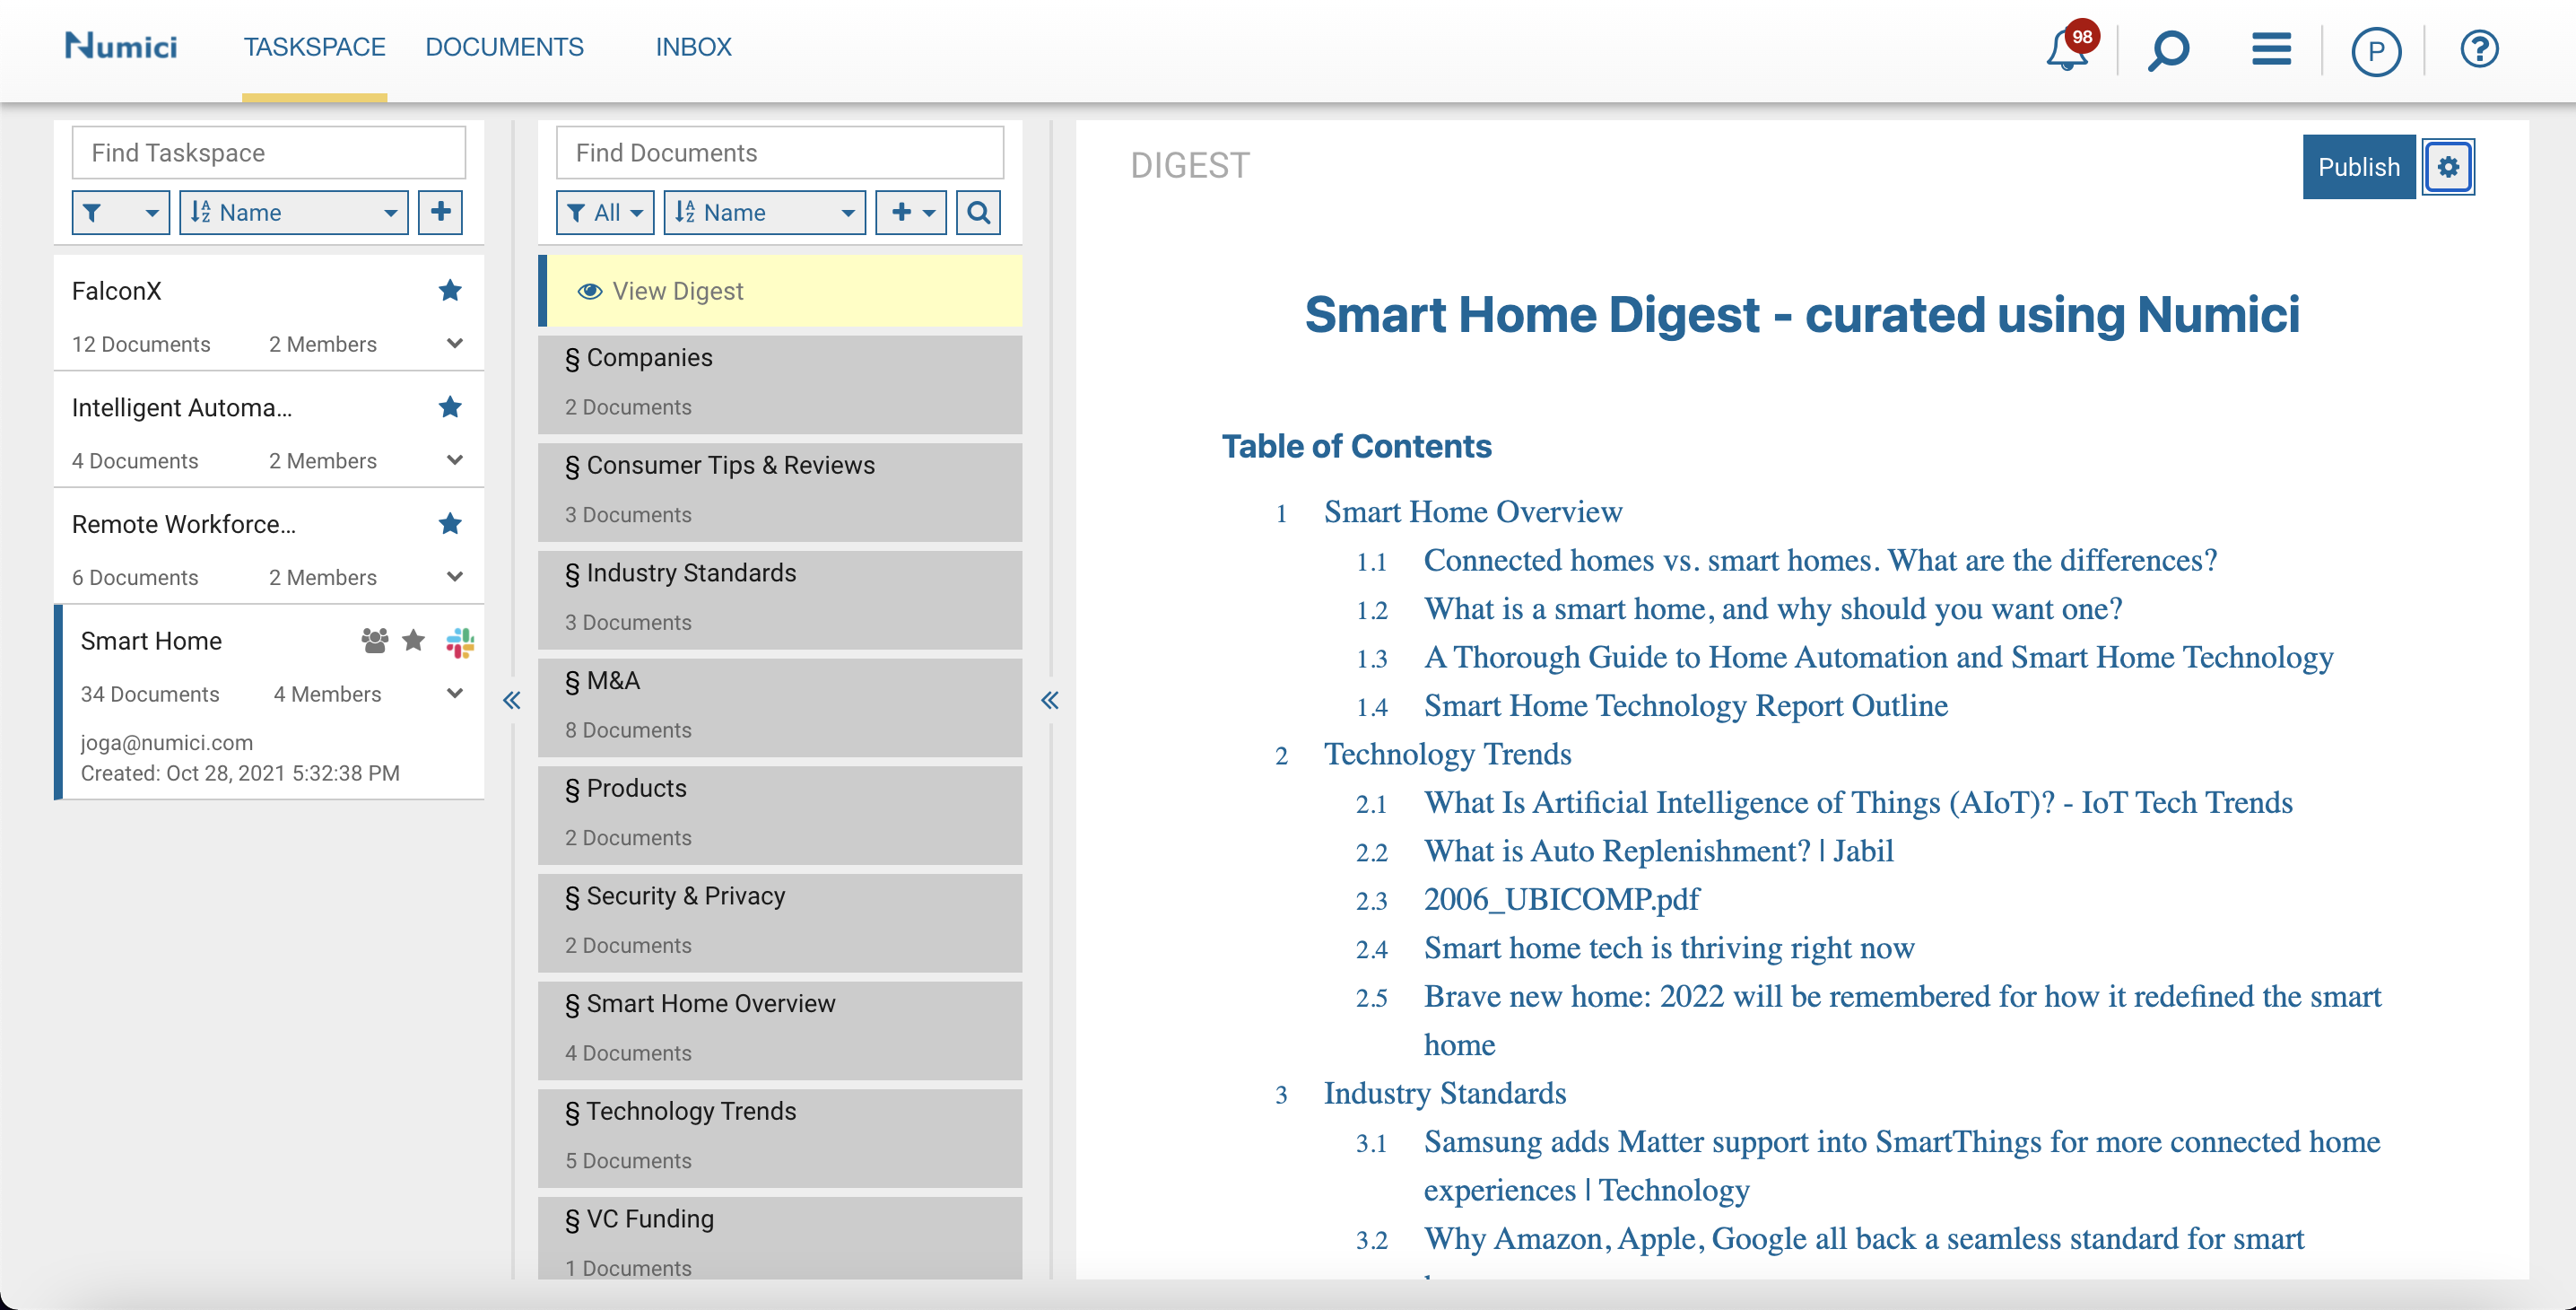The height and width of the screenshot is (1310, 2576).
Task: Collapse Smart Home details chevron
Action: pyautogui.click(x=454, y=694)
